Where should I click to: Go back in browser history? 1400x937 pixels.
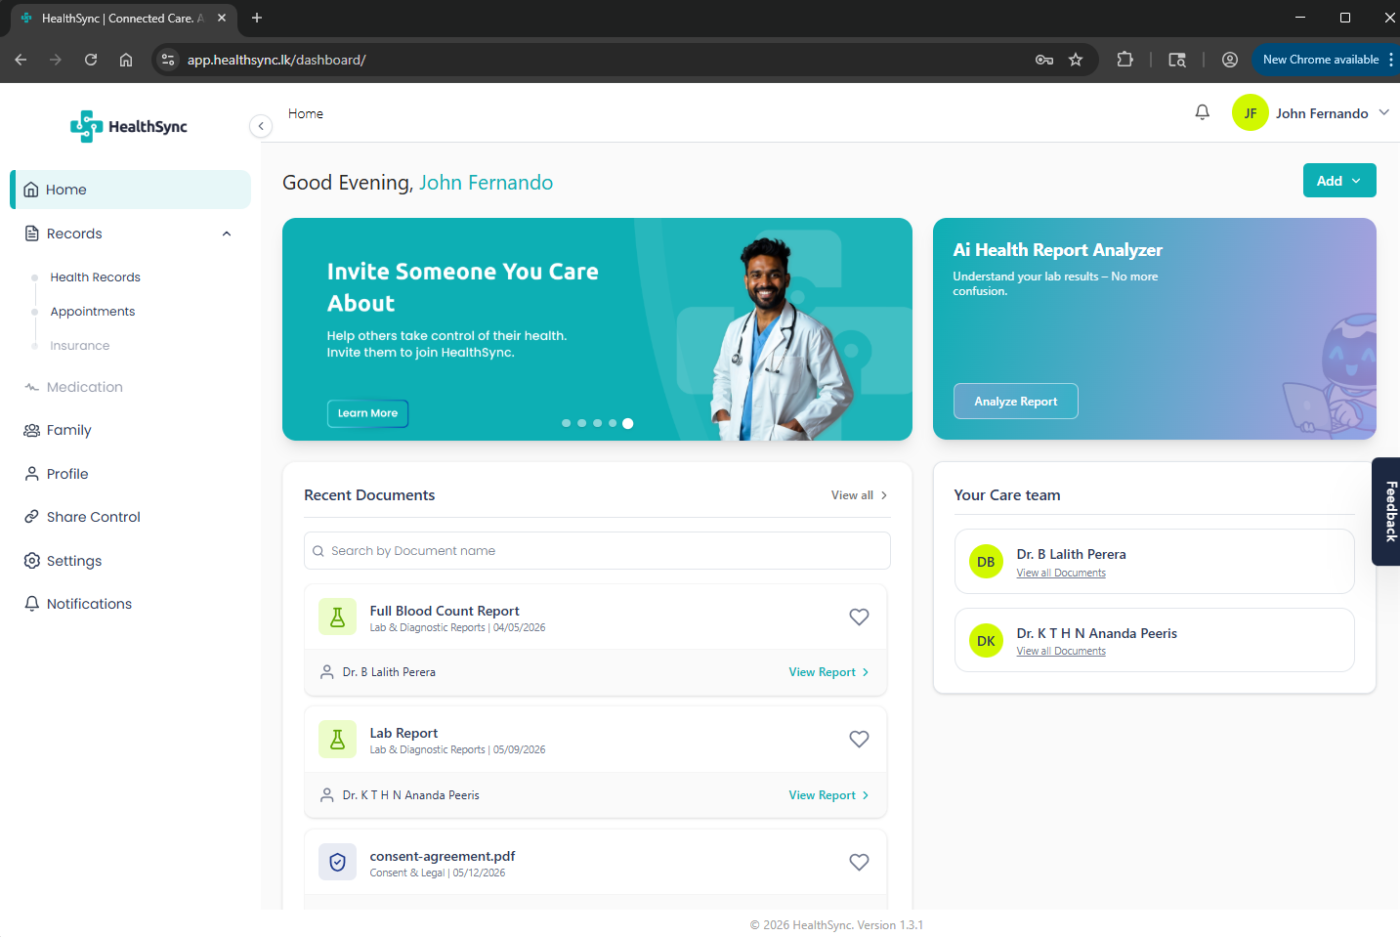[x=21, y=60]
